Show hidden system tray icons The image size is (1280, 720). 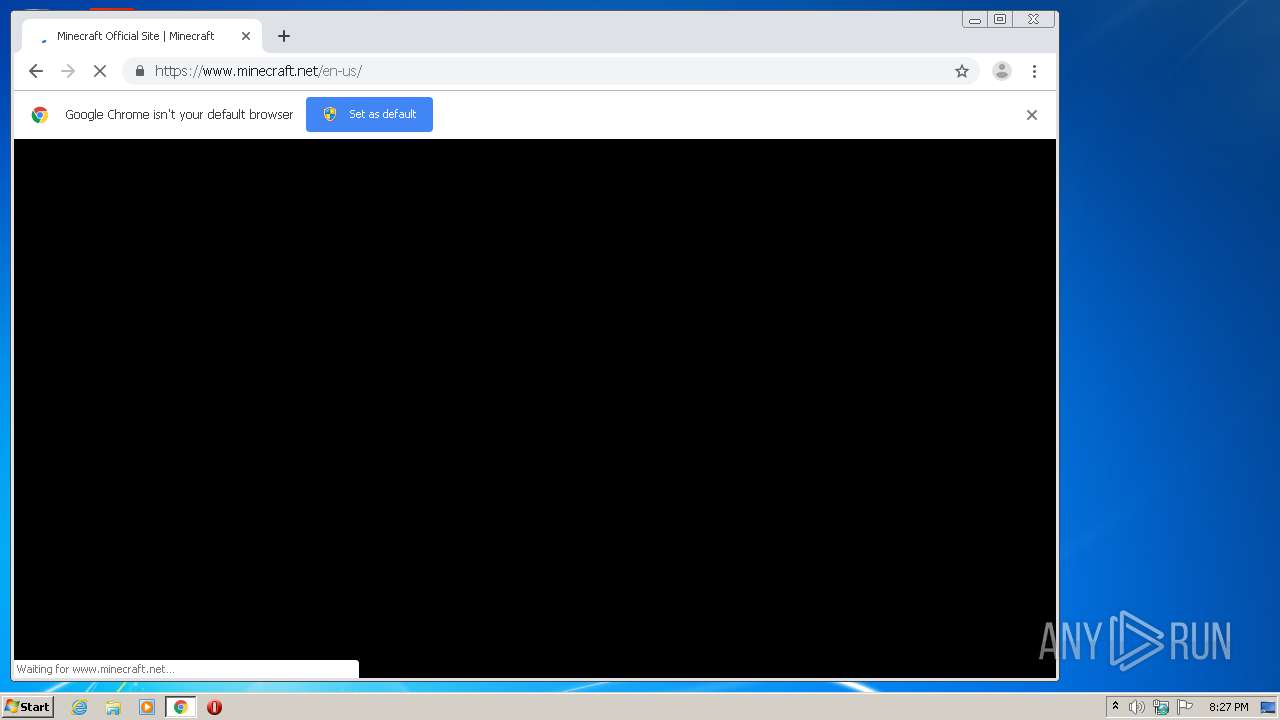1115,707
